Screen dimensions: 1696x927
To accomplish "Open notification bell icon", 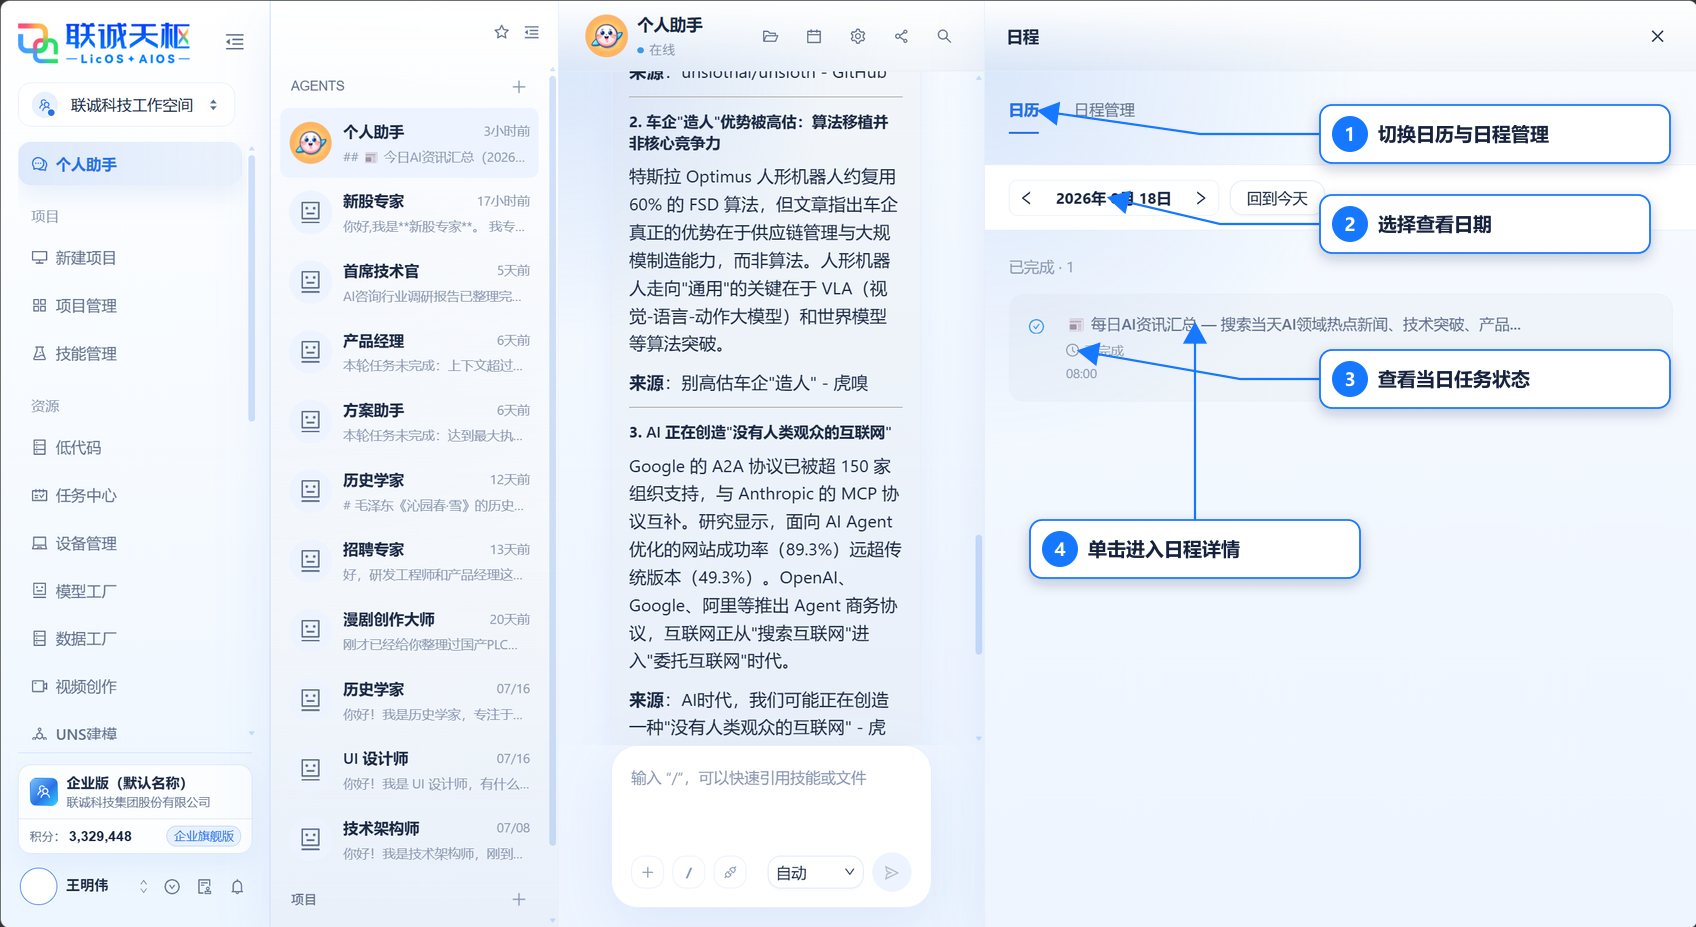I will [x=237, y=887].
